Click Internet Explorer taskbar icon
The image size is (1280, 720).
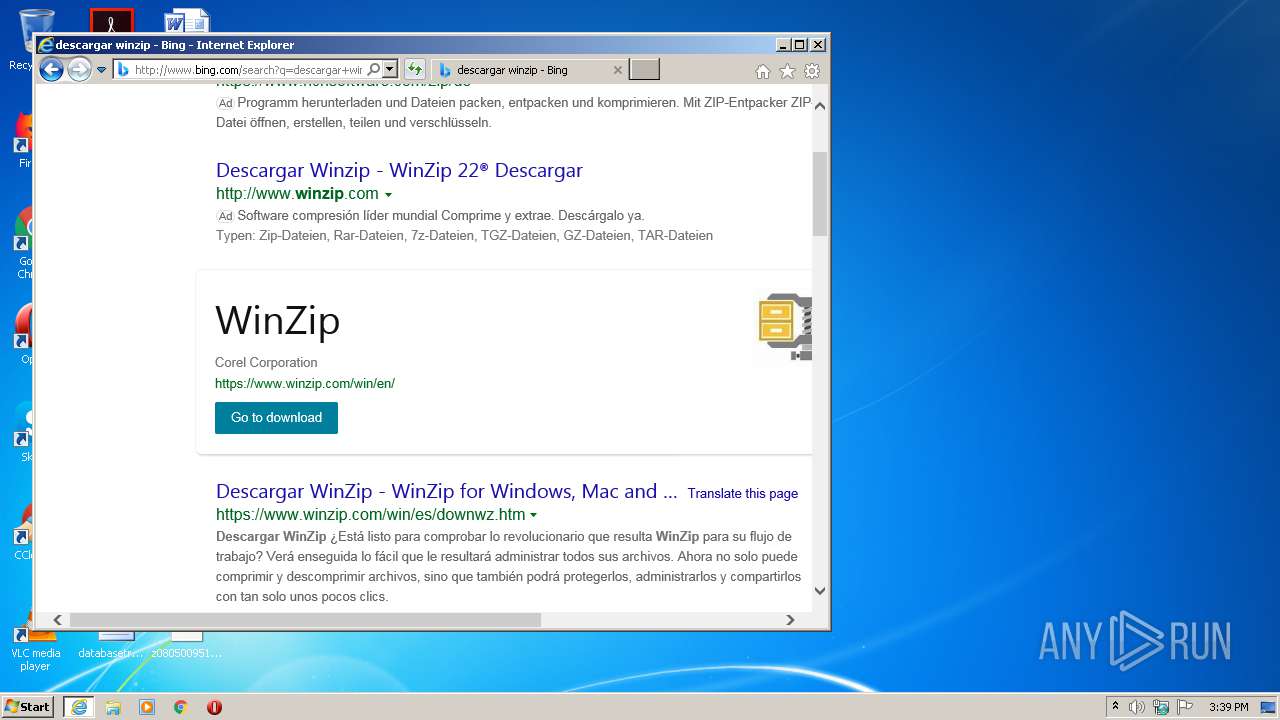(79, 706)
